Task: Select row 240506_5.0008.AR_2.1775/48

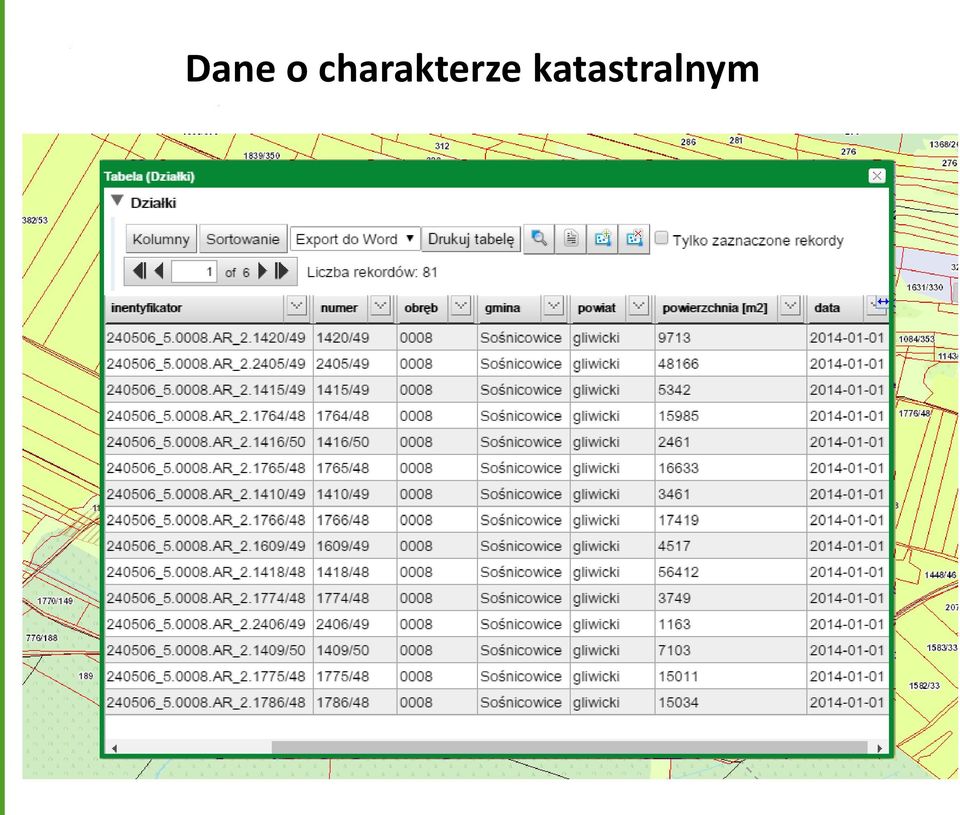Action: (497, 677)
